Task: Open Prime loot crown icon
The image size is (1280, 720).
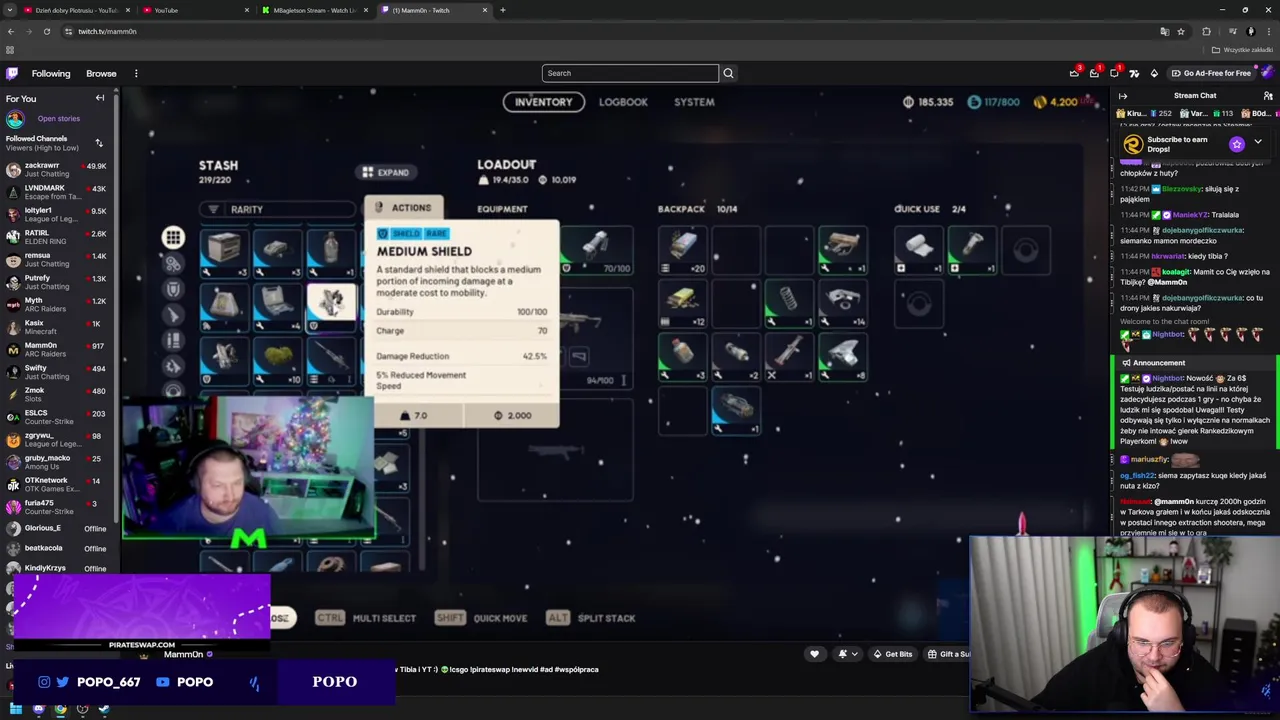Action: click(1075, 73)
